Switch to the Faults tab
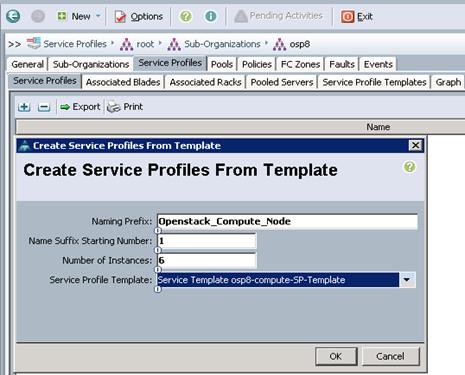465x375 pixels. [342, 64]
